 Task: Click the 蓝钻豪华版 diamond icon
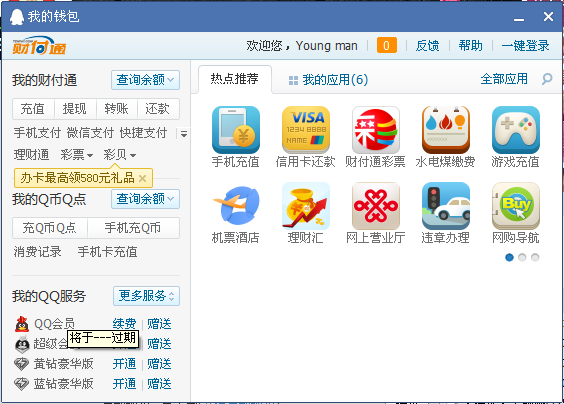point(22,384)
